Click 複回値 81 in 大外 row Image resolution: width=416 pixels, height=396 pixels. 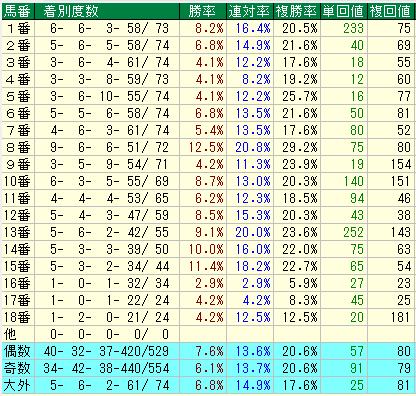tap(404, 385)
